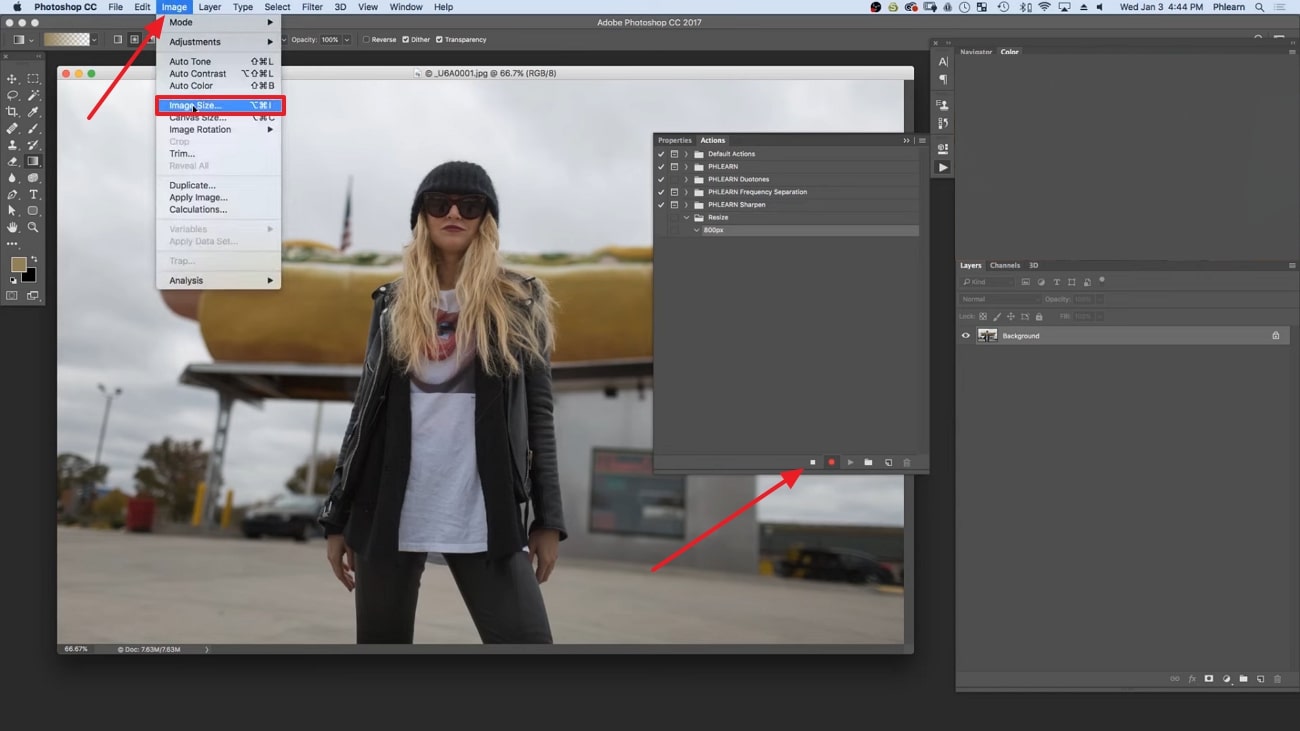The image size is (1300, 731).
Task: Select the Gradient tool
Action: pos(33,162)
